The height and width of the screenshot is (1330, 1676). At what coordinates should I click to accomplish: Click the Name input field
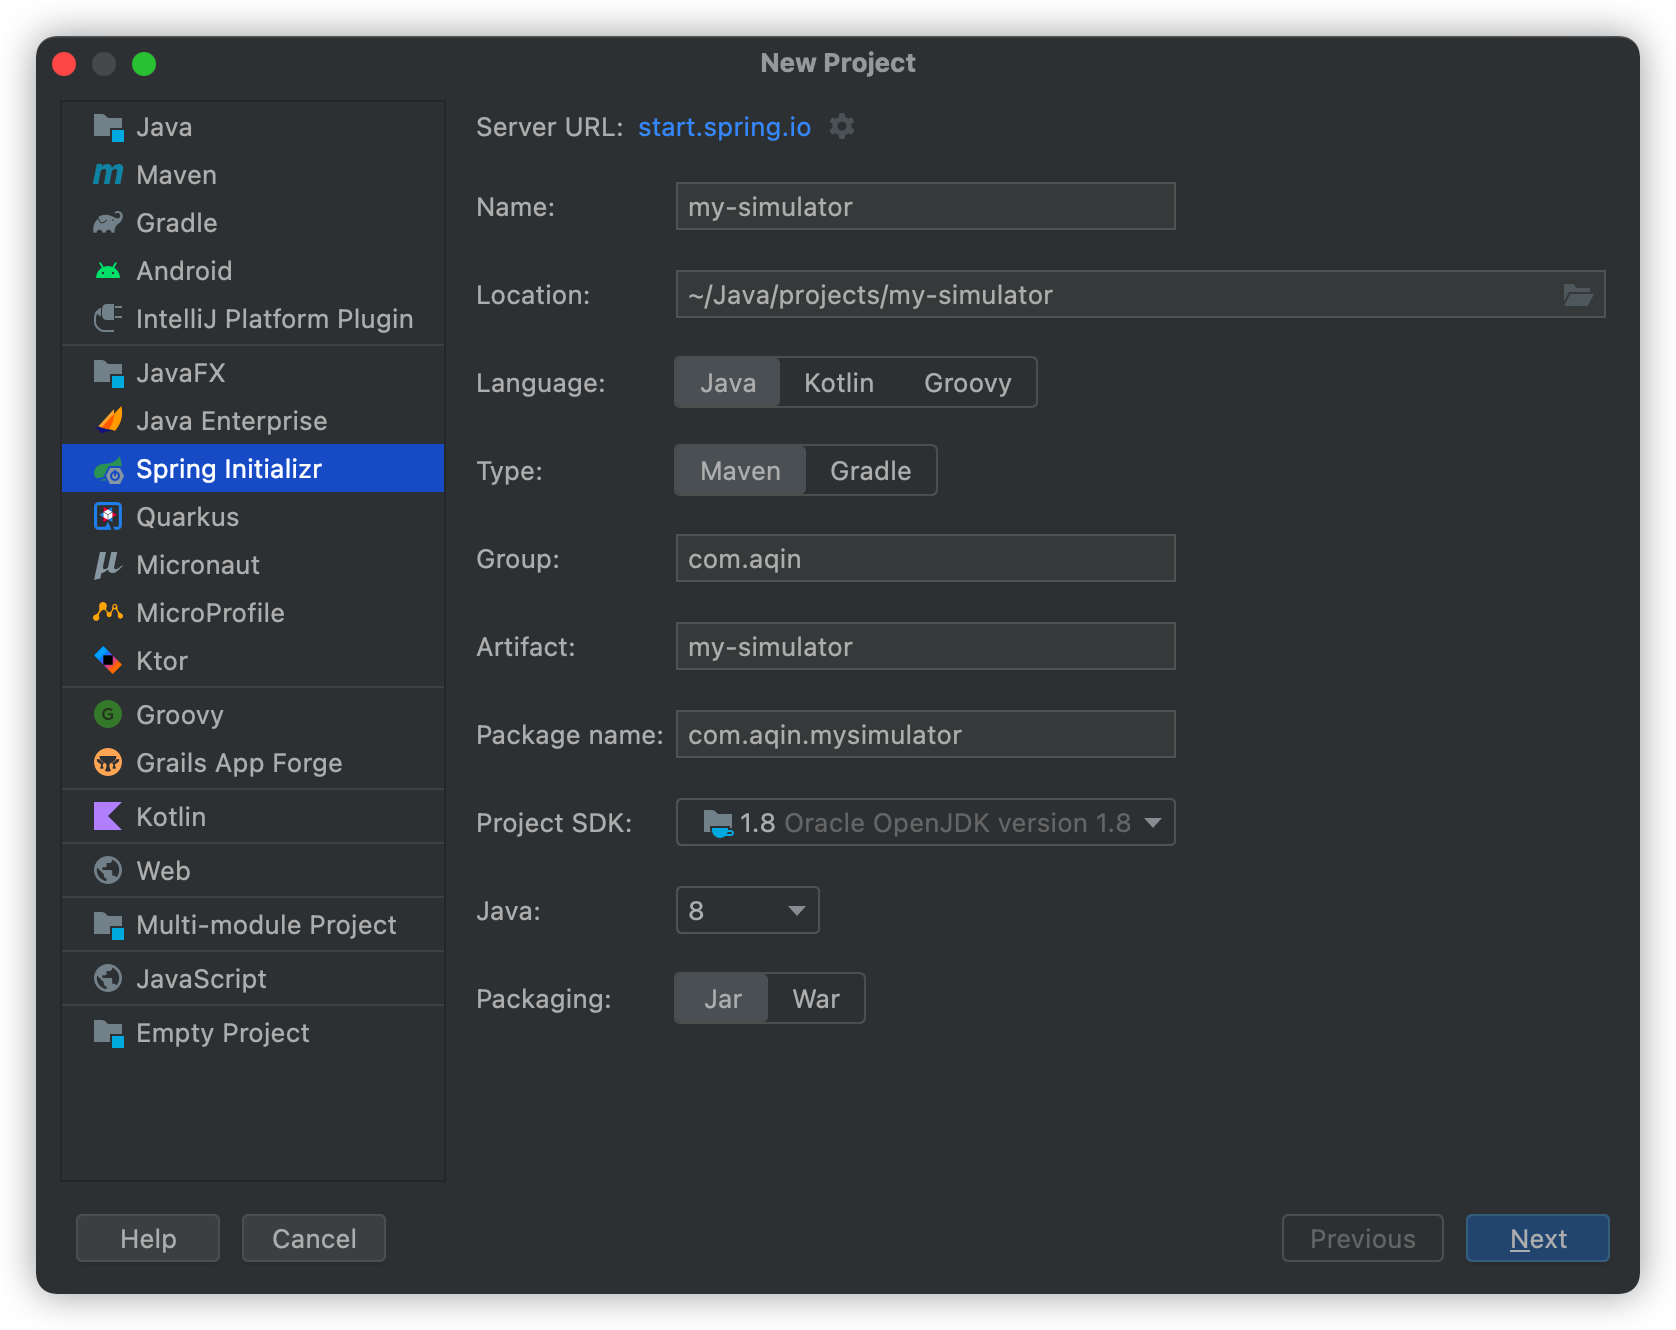[x=926, y=207]
